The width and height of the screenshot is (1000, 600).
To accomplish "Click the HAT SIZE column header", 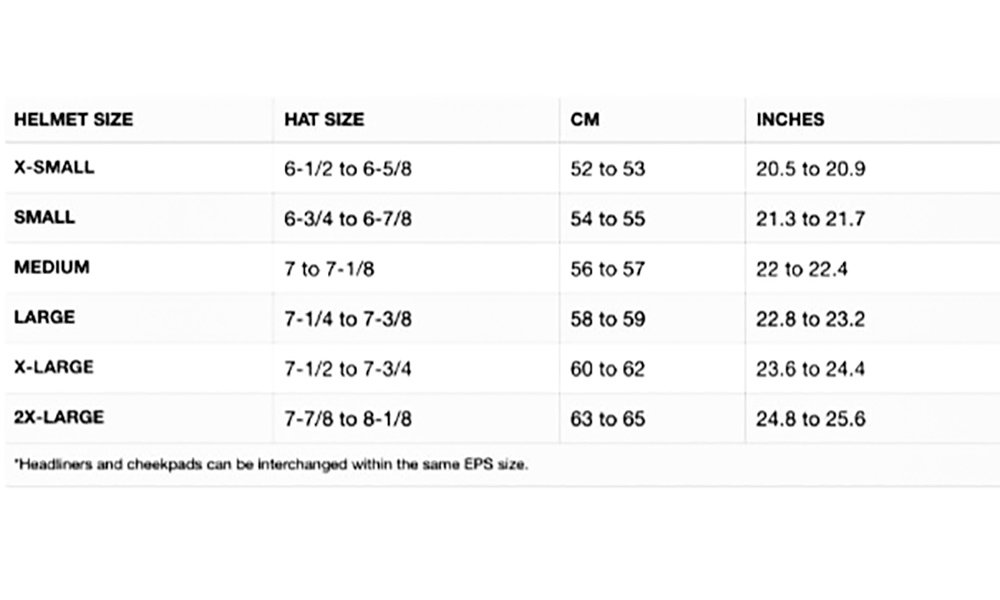I will pyautogui.click(x=324, y=119).
